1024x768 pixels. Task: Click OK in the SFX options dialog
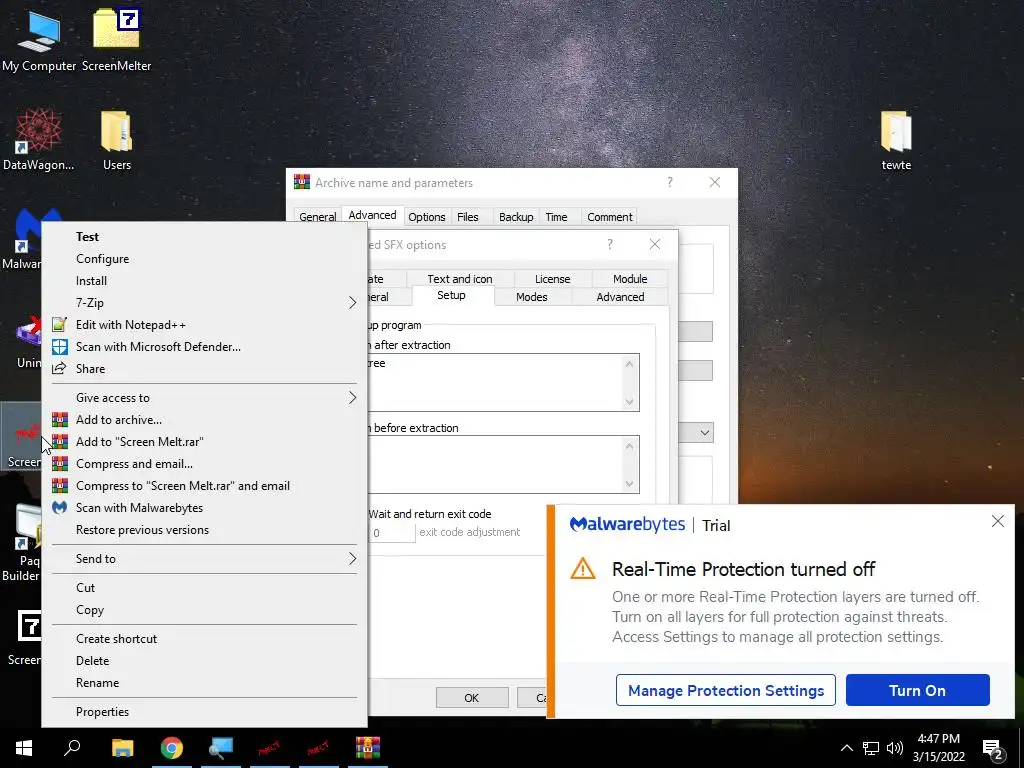tap(472, 697)
